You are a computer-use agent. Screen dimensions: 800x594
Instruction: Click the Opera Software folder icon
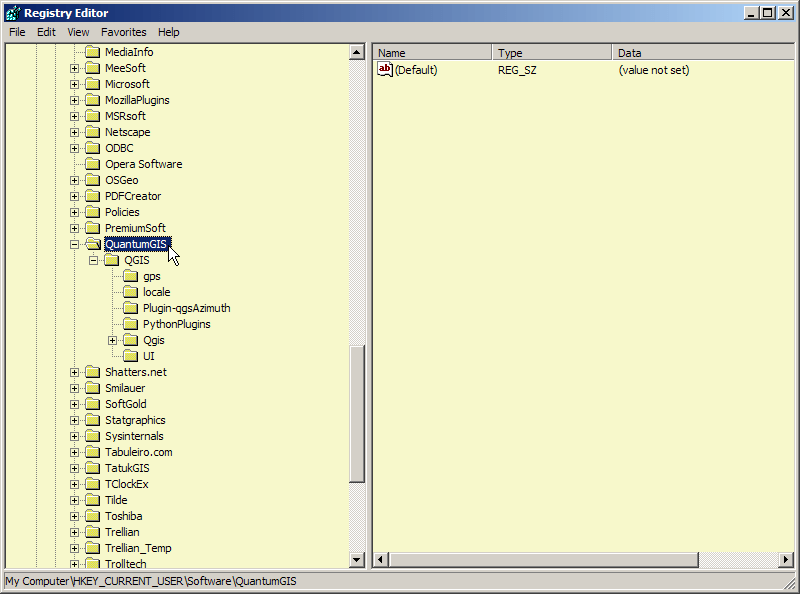pyautogui.click(x=92, y=164)
